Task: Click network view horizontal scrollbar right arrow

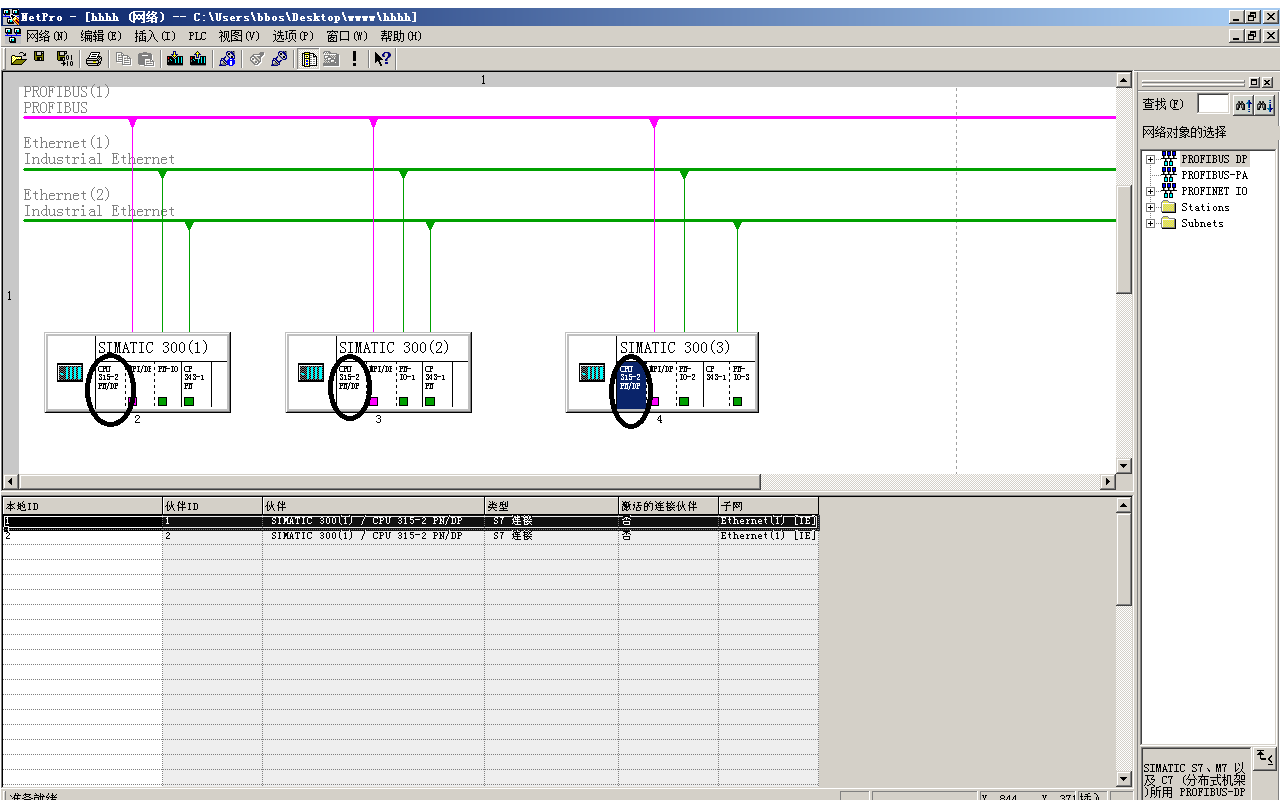Action: [1107, 482]
